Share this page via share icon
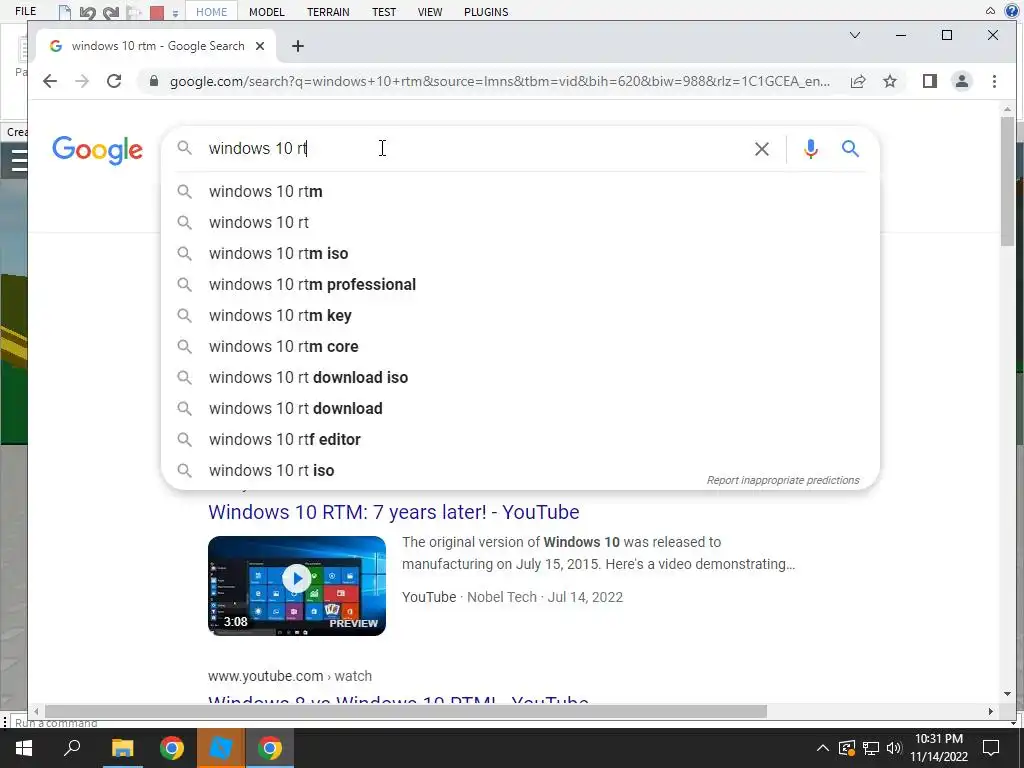The width and height of the screenshot is (1024, 768). point(857,81)
